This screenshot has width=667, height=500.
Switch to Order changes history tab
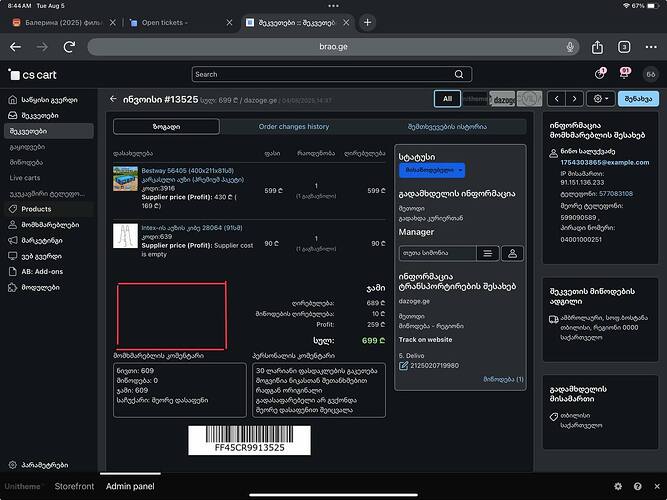click(293, 127)
